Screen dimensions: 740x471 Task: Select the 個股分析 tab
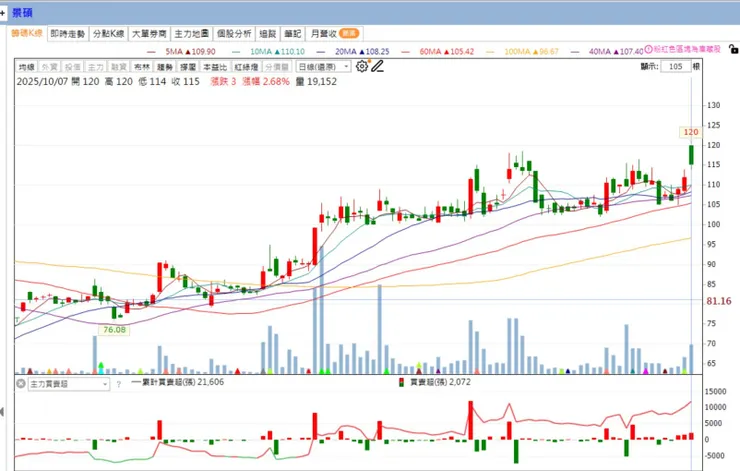click(234, 34)
